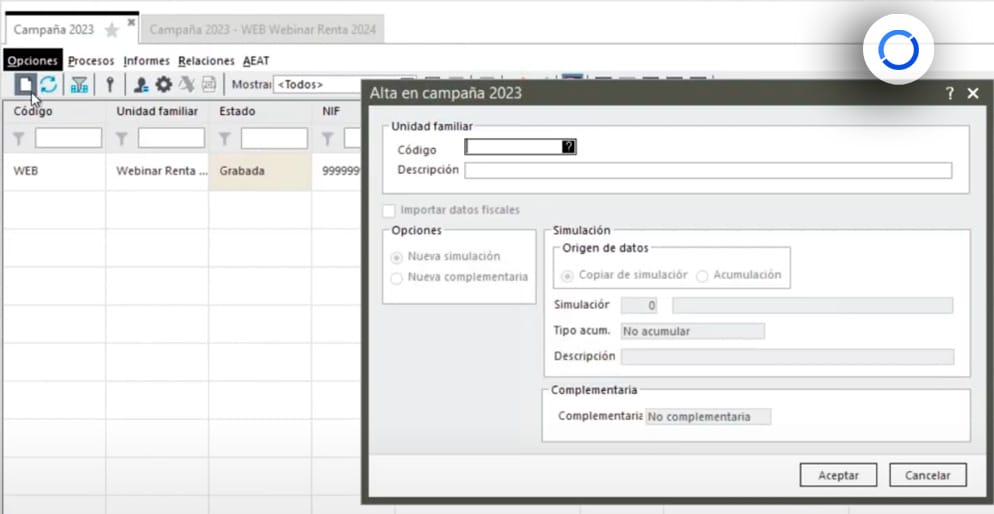Switch to Campaña 2023 - WEB Webinar tab
994x514 pixels.
[x=262, y=30]
